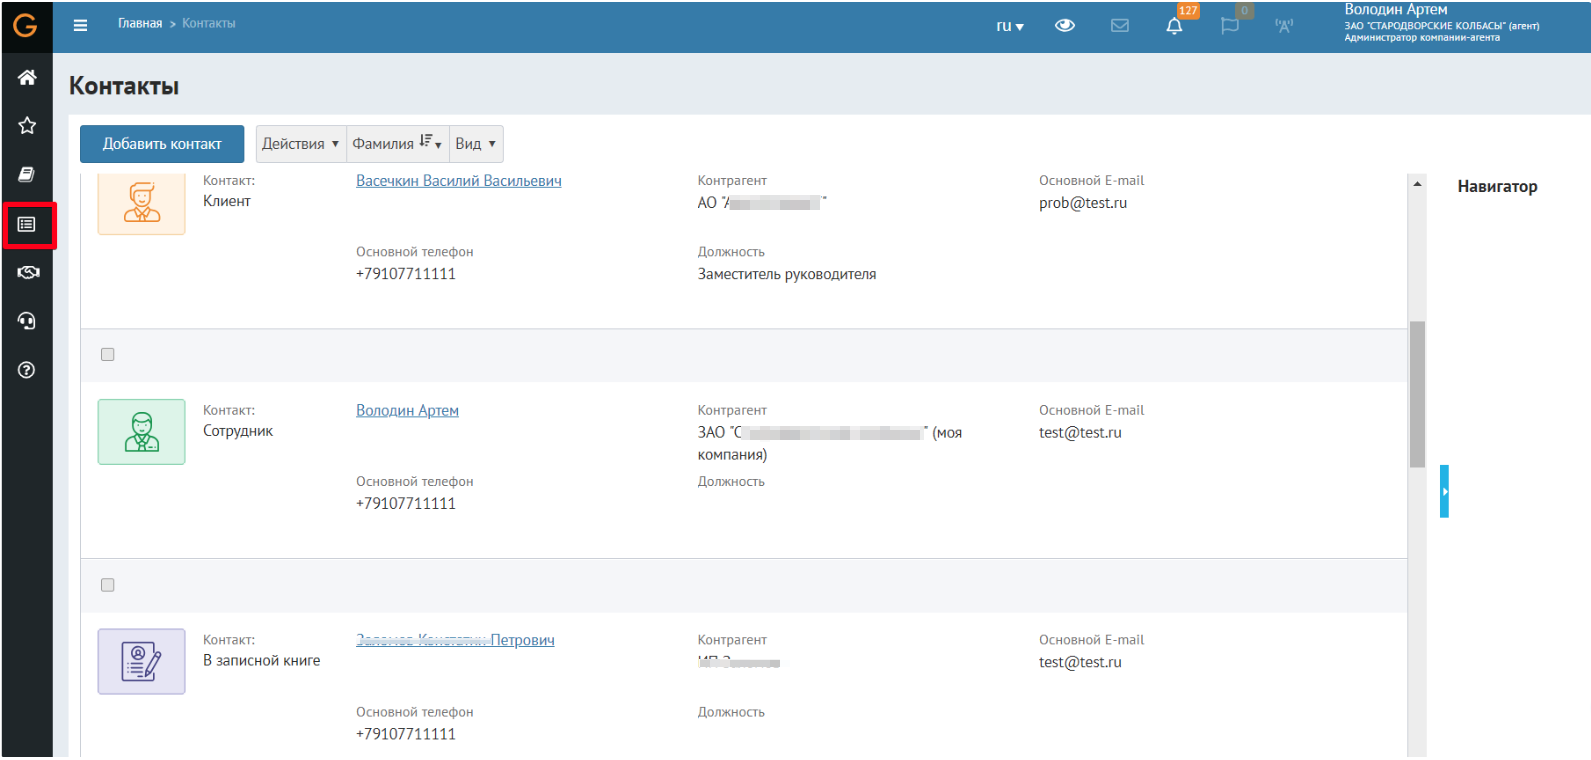
Task: Click the Клиент contact type label
Action: (x=227, y=201)
